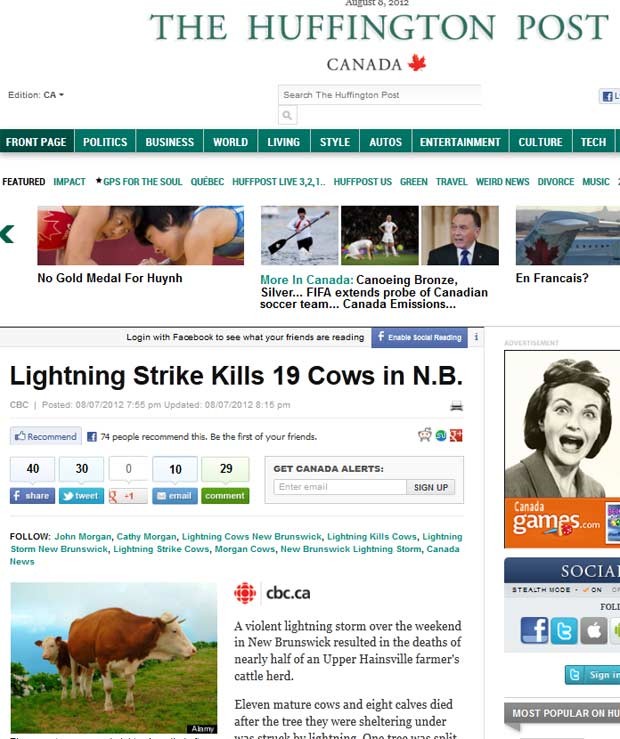Select the Entertainment navigation tab

coord(460,142)
